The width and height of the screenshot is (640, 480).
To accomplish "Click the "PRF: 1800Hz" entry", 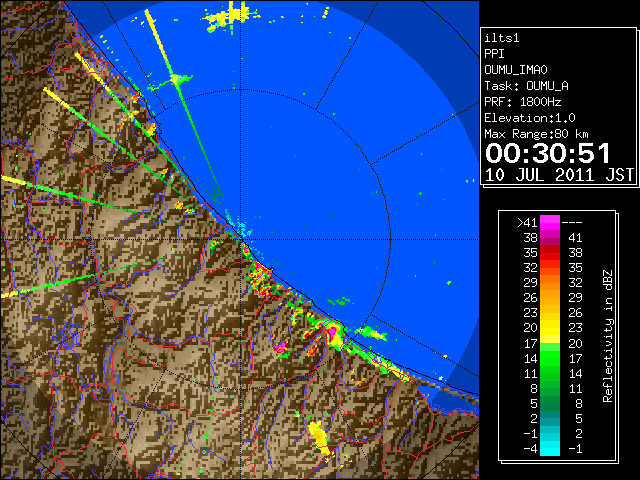I will point(523,102).
